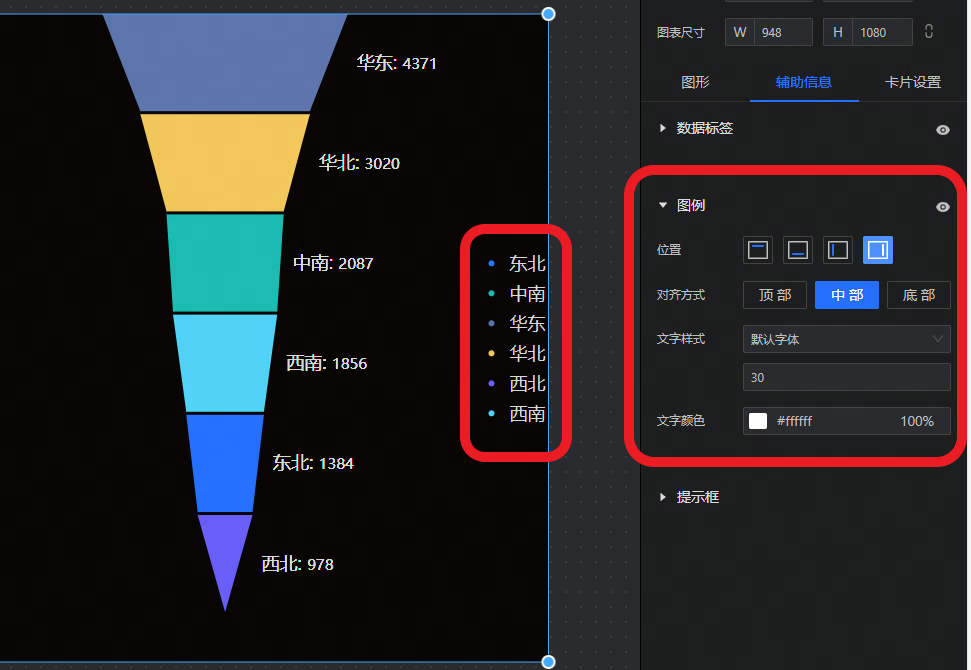
Task: Set legend position to top
Action: pos(758,250)
